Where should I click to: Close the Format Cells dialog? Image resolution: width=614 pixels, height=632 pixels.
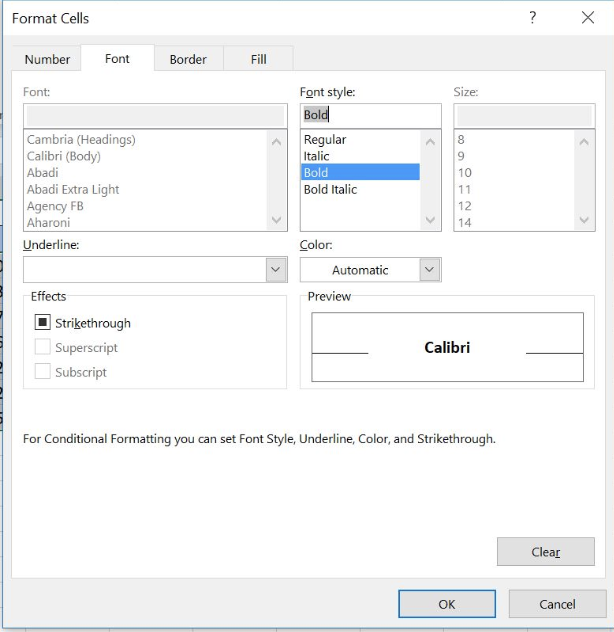click(588, 18)
